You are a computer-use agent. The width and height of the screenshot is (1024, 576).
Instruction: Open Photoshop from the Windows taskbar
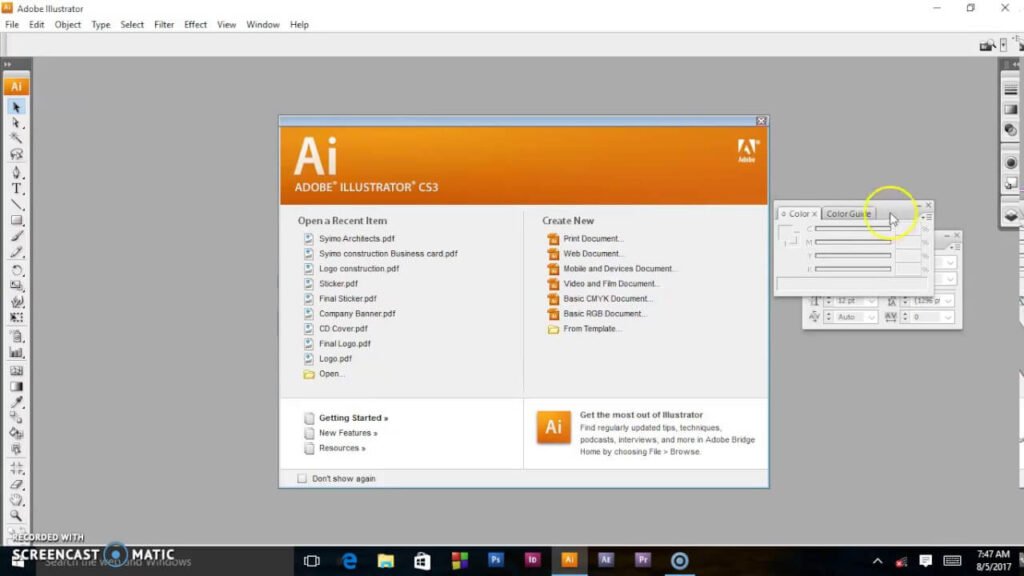[496, 560]
